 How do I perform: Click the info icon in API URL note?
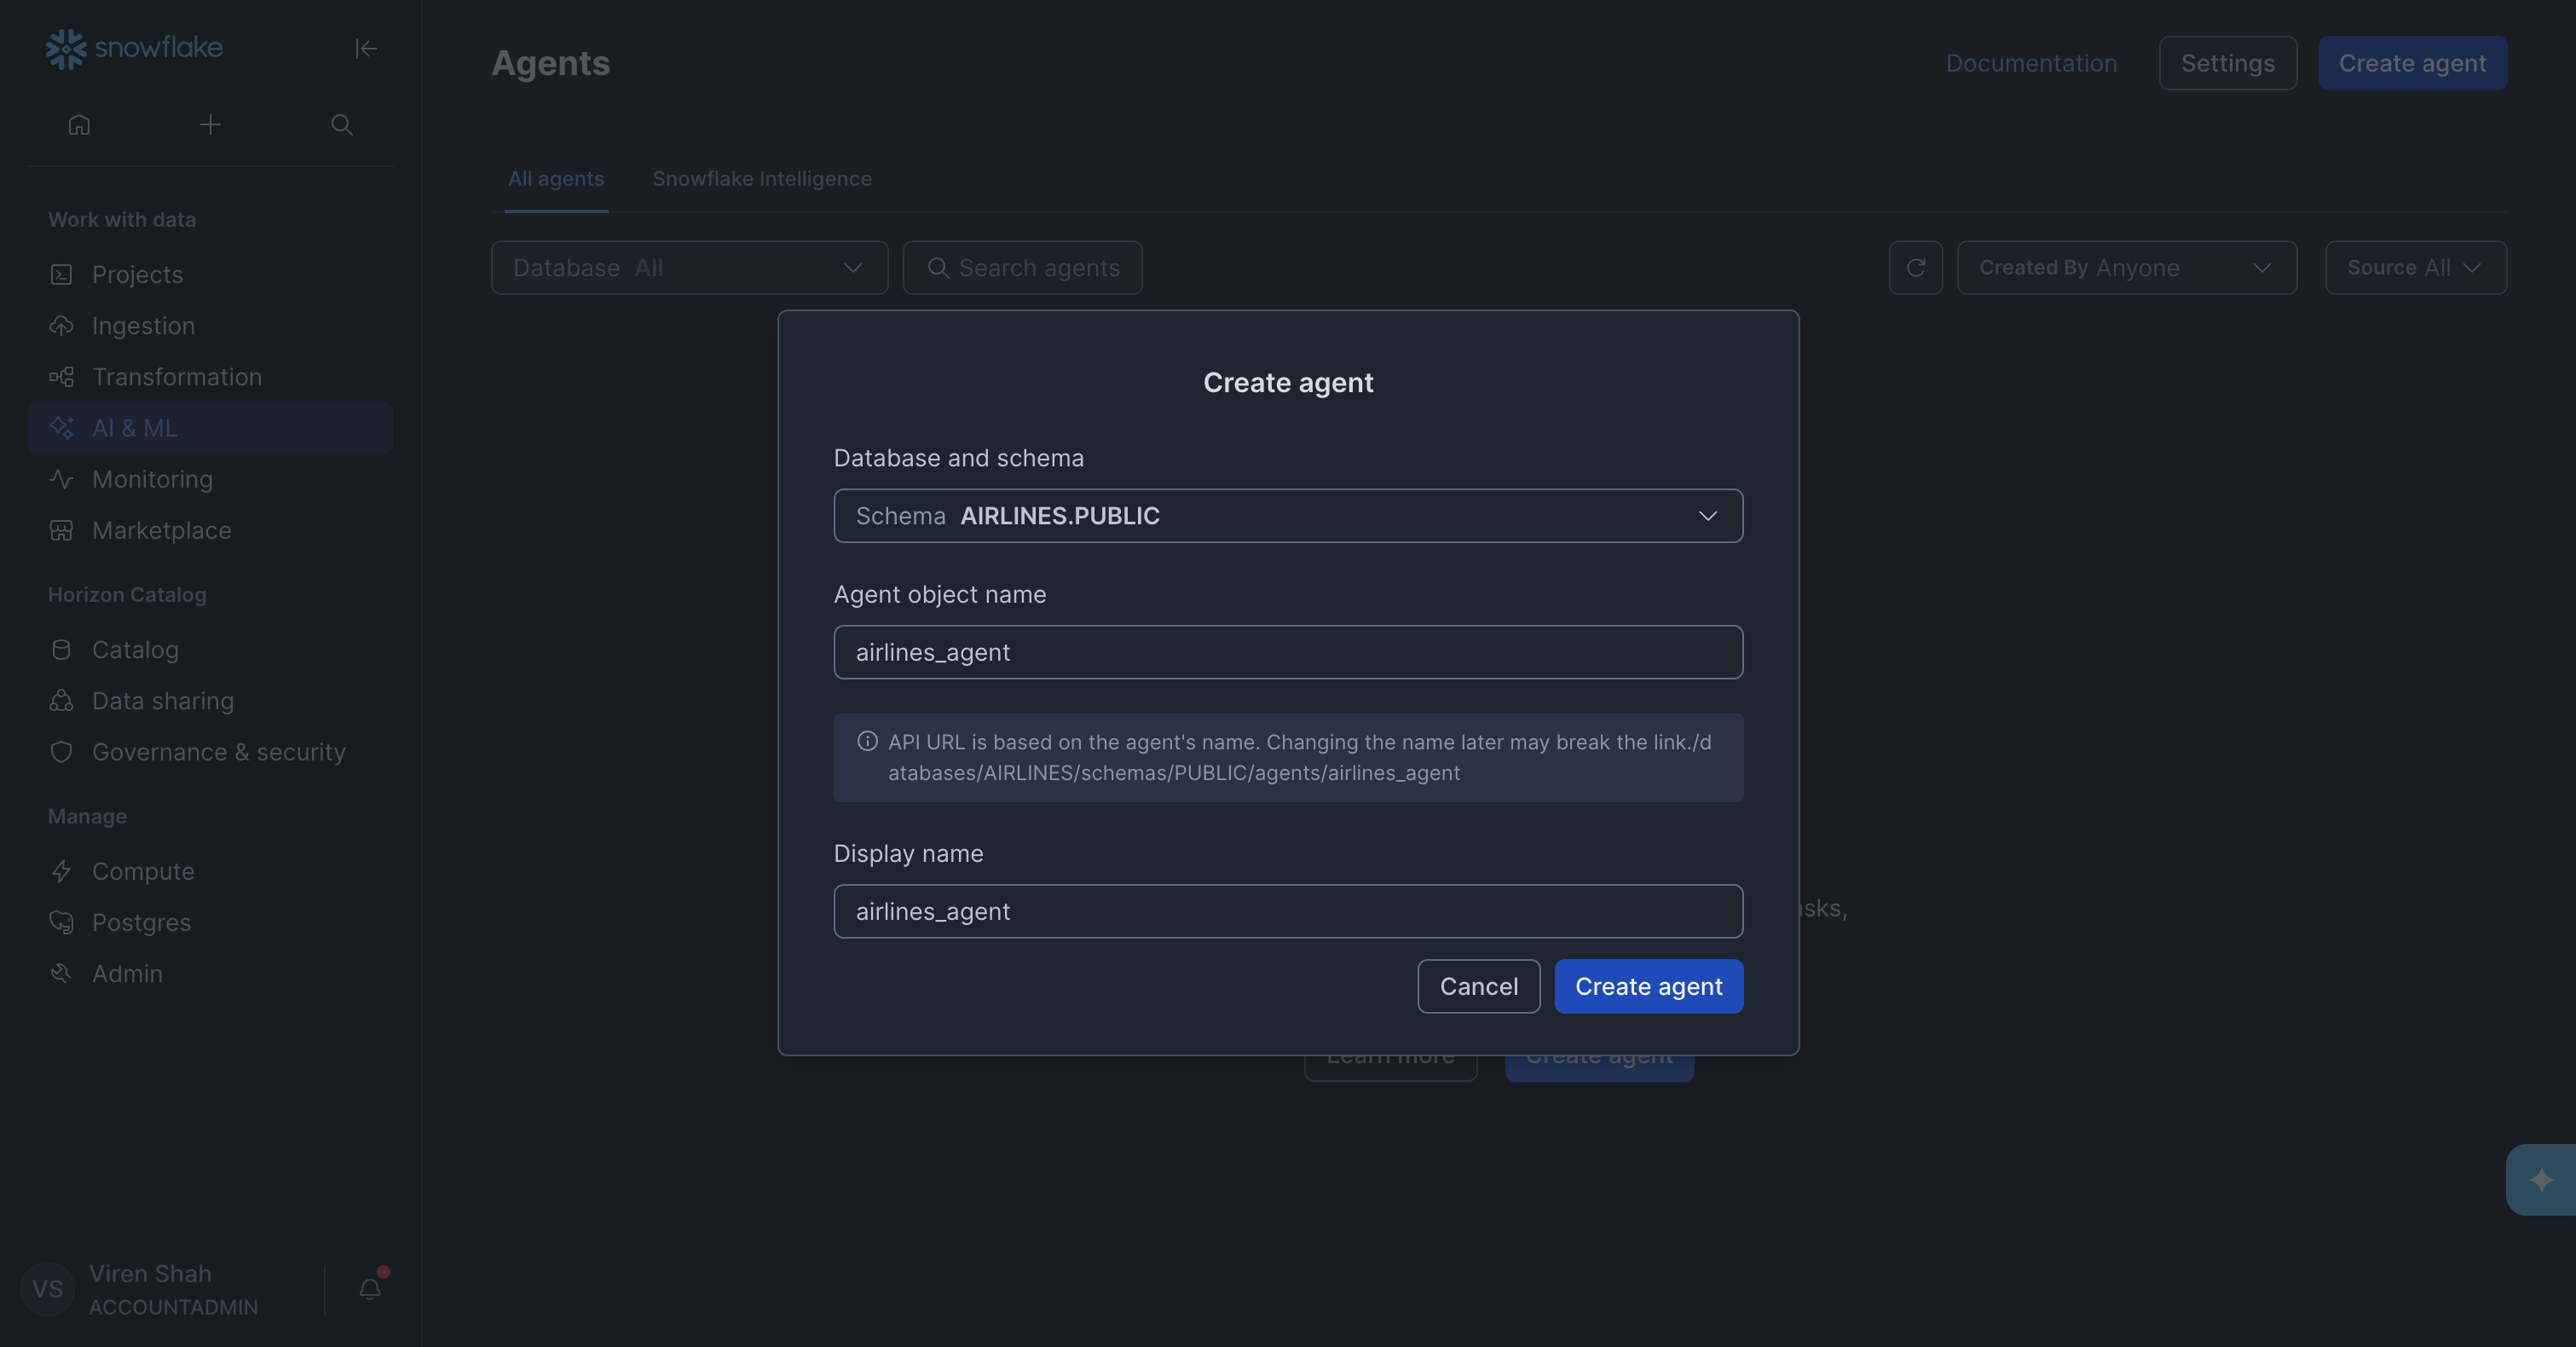[867, 742]
